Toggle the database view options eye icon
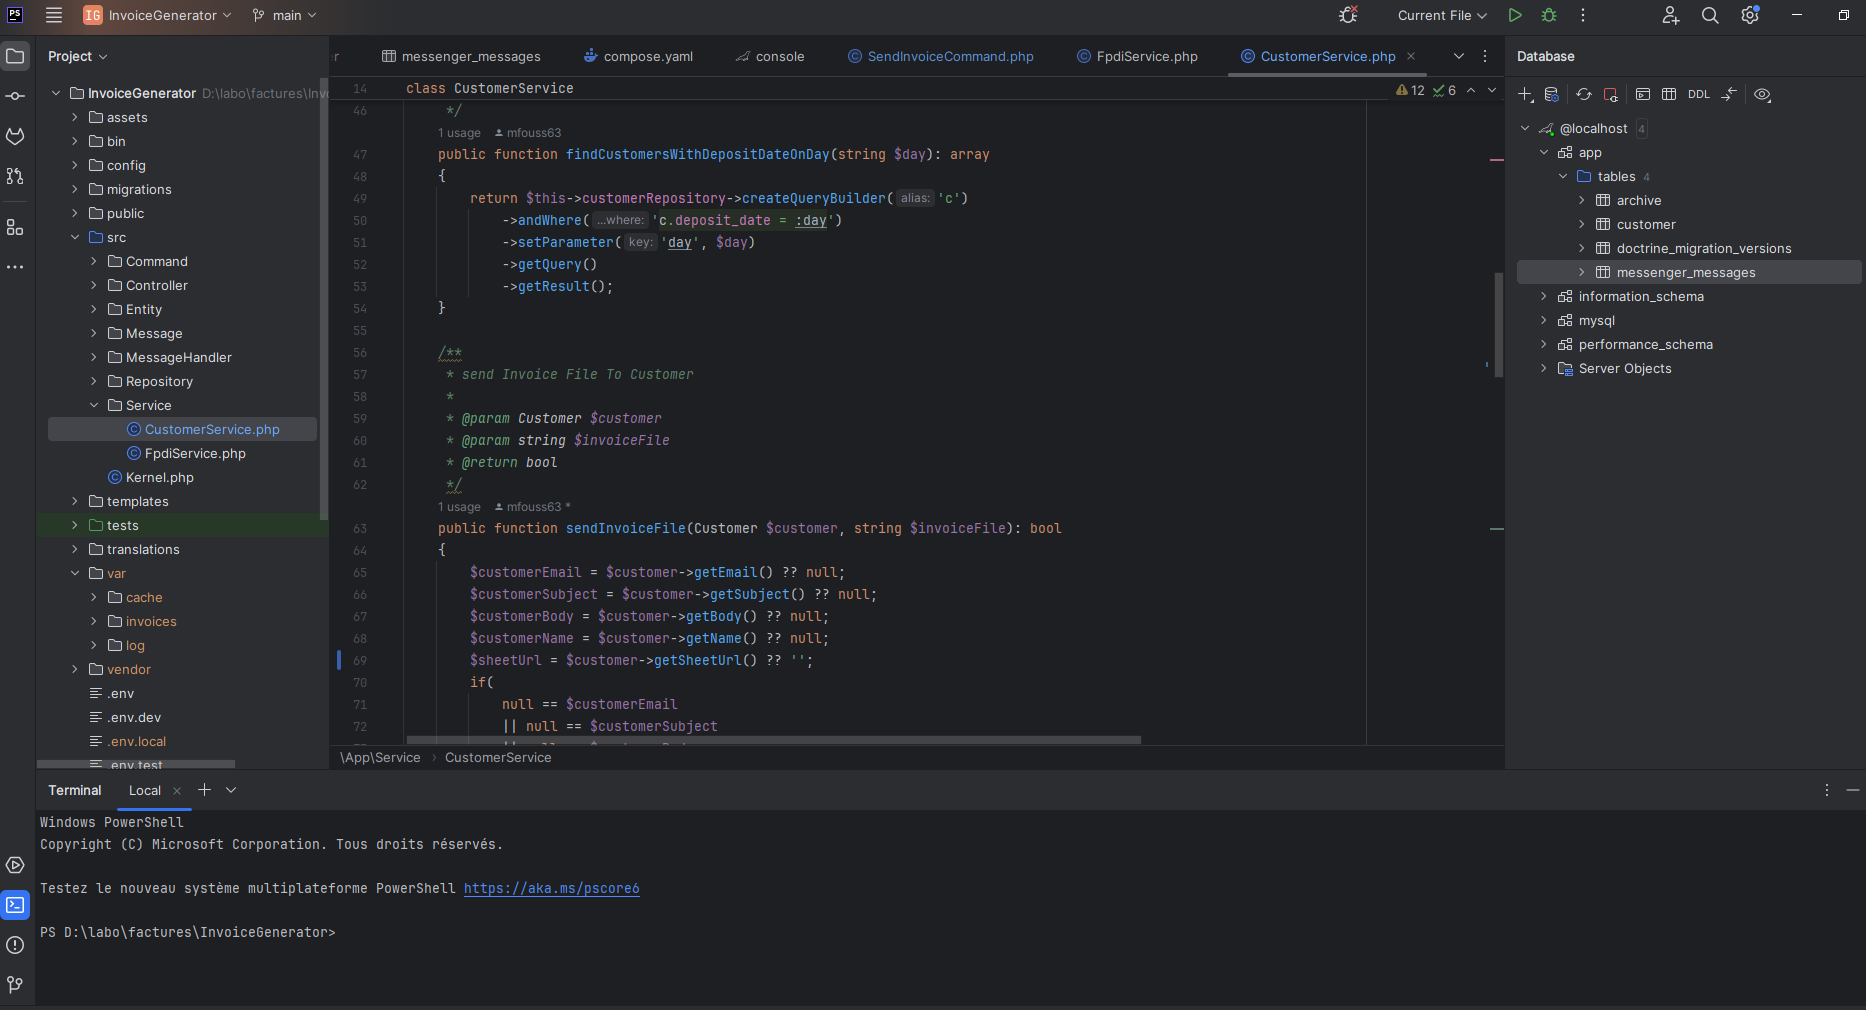 tap(1762, 94)
